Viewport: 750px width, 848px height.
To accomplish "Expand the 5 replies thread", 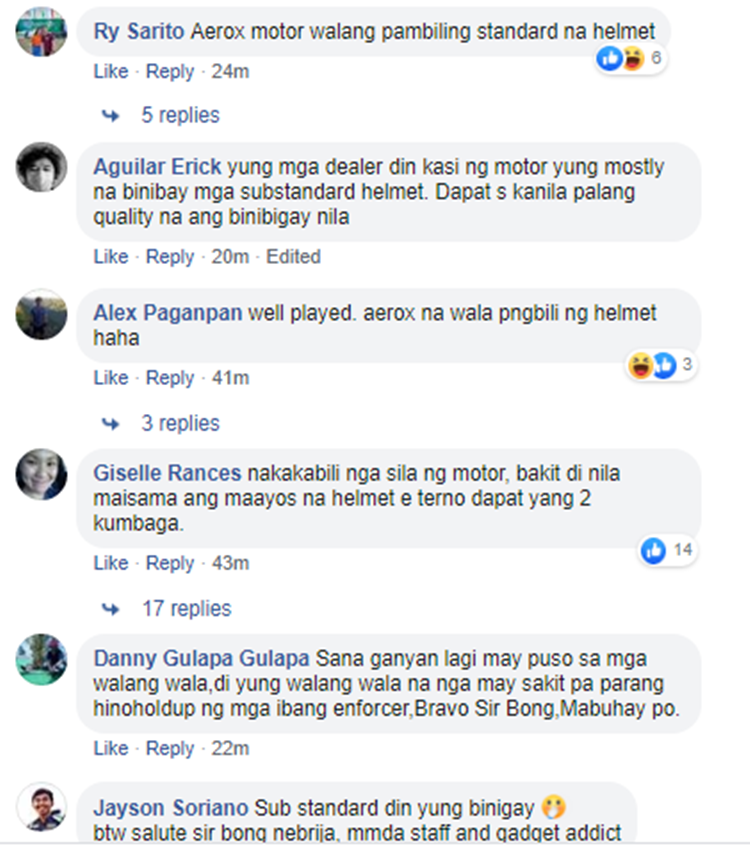I will (180, 115).
